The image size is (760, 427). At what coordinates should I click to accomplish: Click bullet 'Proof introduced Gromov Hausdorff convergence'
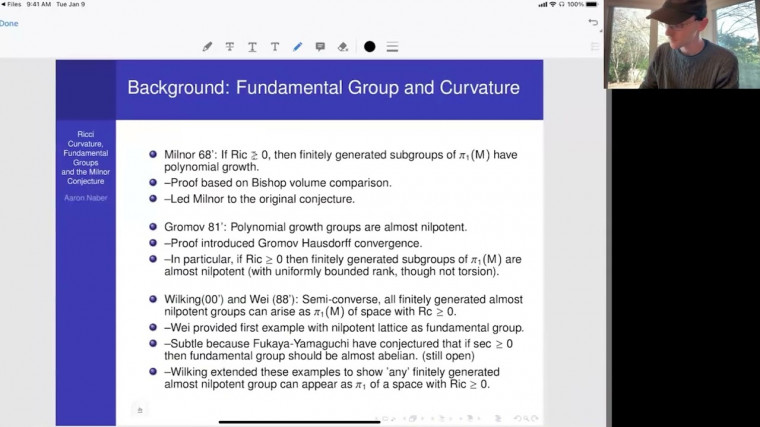[293, 243]
